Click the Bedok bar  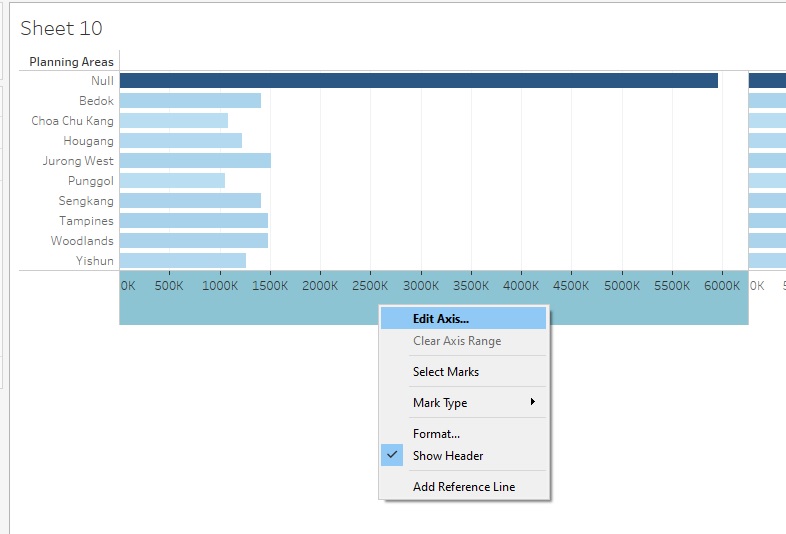[190, 101]
